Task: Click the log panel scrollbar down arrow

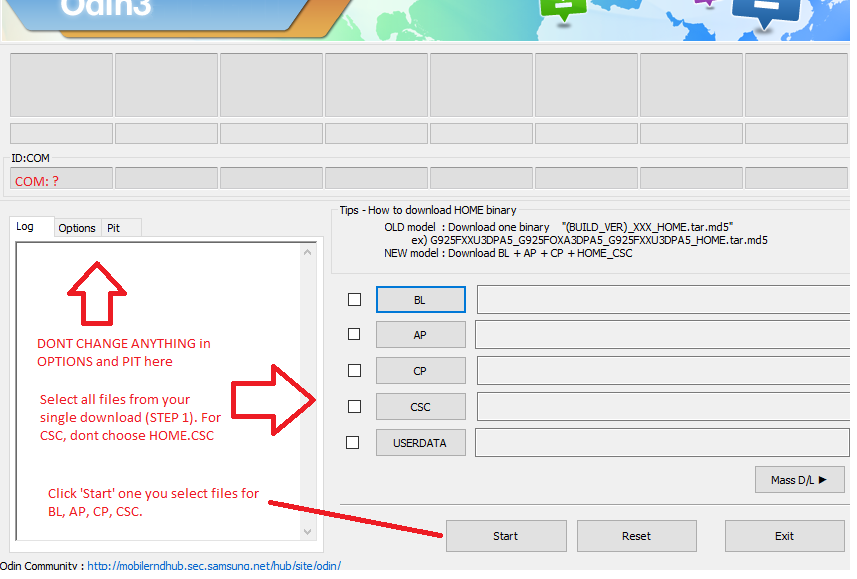Action: pos(308,532)
